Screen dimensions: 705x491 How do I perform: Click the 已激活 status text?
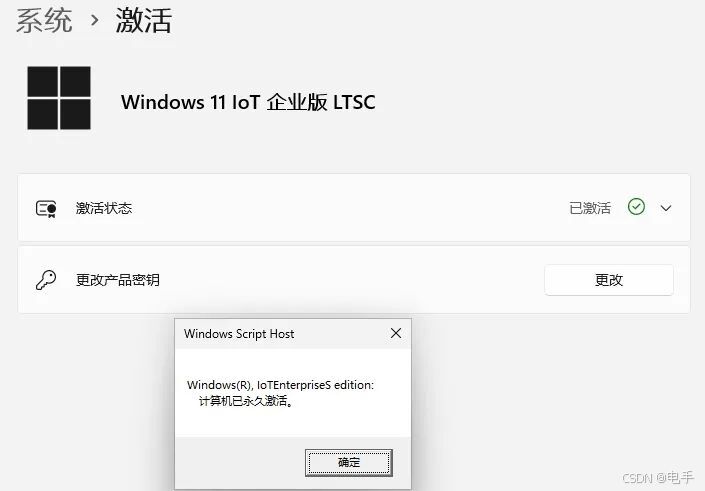(x=590, y=208)
